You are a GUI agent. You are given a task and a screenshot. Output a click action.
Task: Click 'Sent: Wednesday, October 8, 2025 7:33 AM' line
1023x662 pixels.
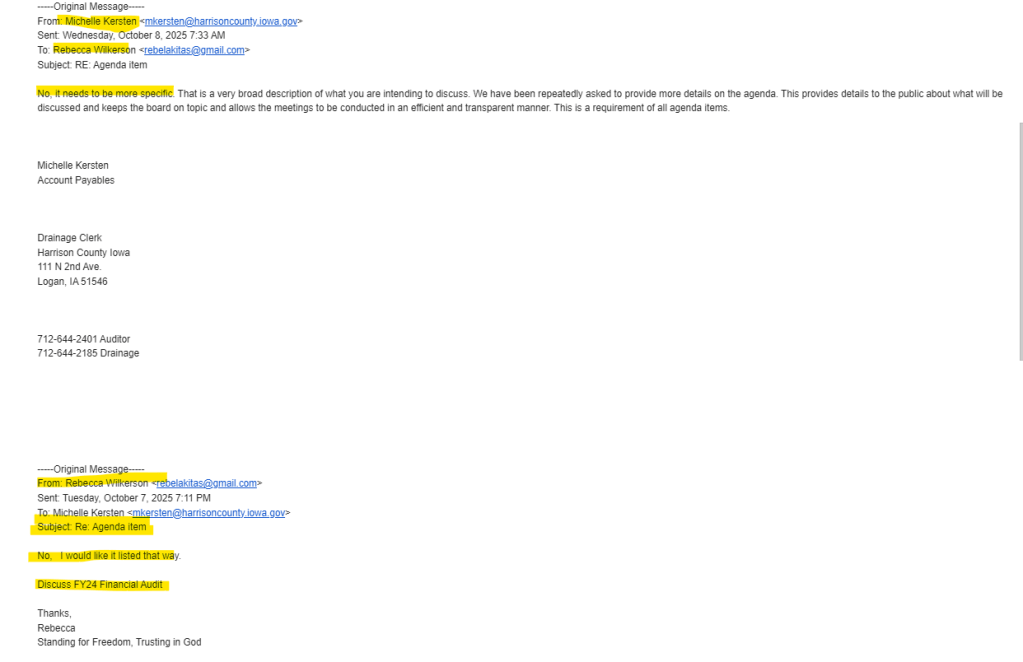[x=131, y=35]
